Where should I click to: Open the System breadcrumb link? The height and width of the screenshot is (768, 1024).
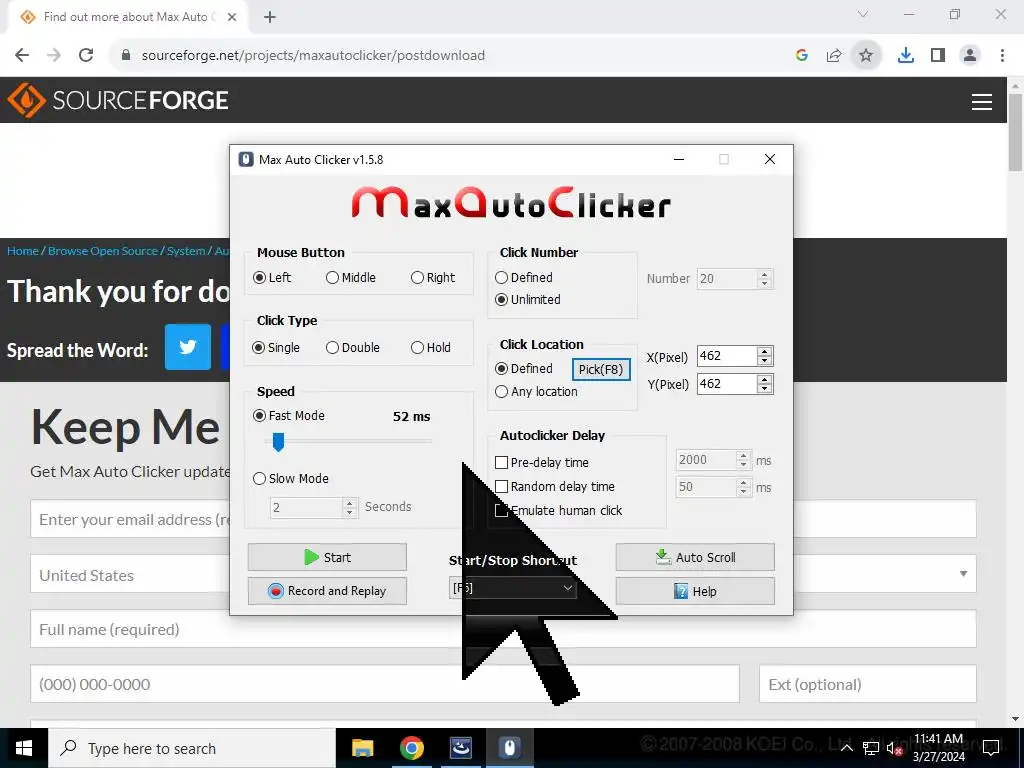pyautogui.click(x=185, y=251)
